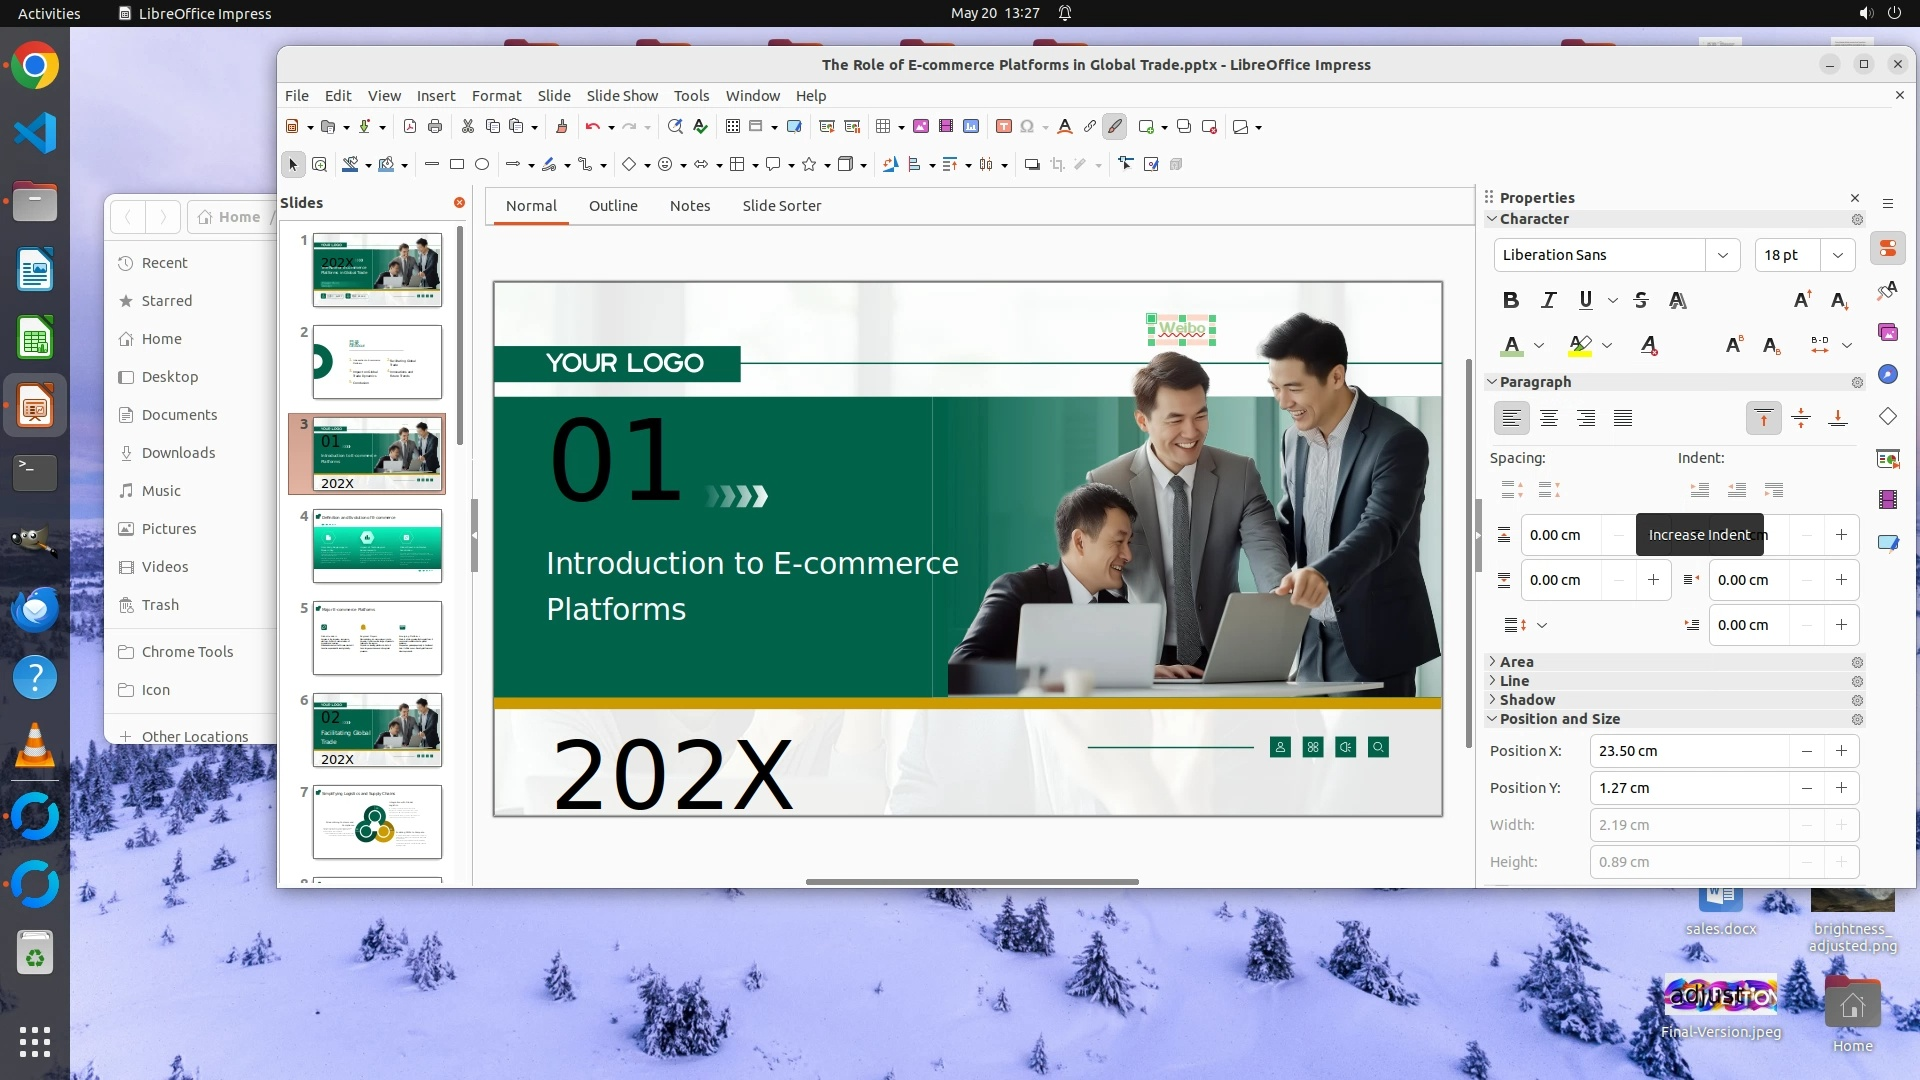This screenshot has width=1920, height=1080.
Task: Switch to the Slide Sorter tab
Action: [781, 206]
